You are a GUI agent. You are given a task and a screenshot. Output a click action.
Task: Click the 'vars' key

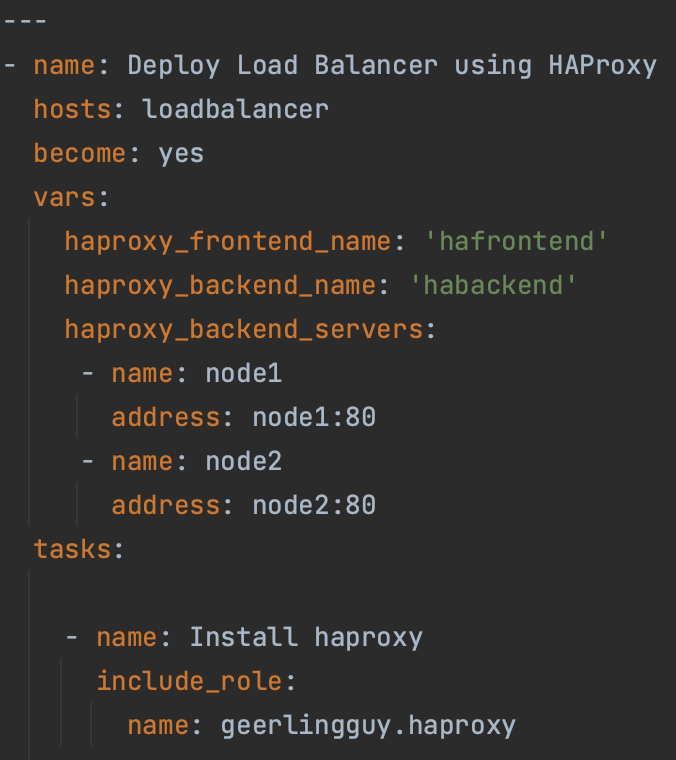click(65, 197)
